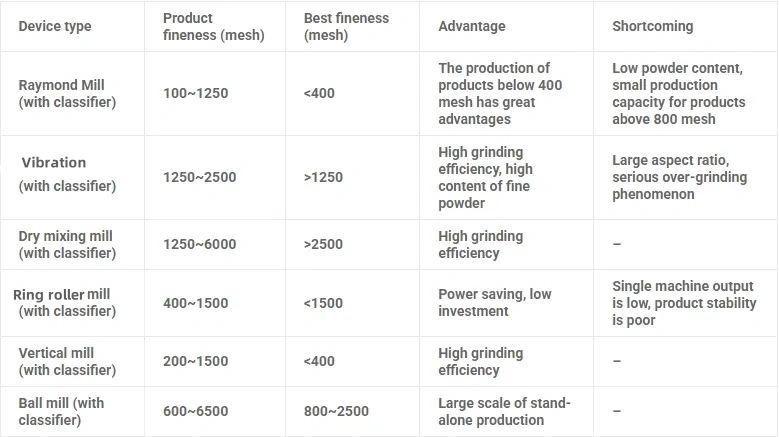779x437 pixels.
Task: Click the Device type column header
Action: [x=54, y=26]
